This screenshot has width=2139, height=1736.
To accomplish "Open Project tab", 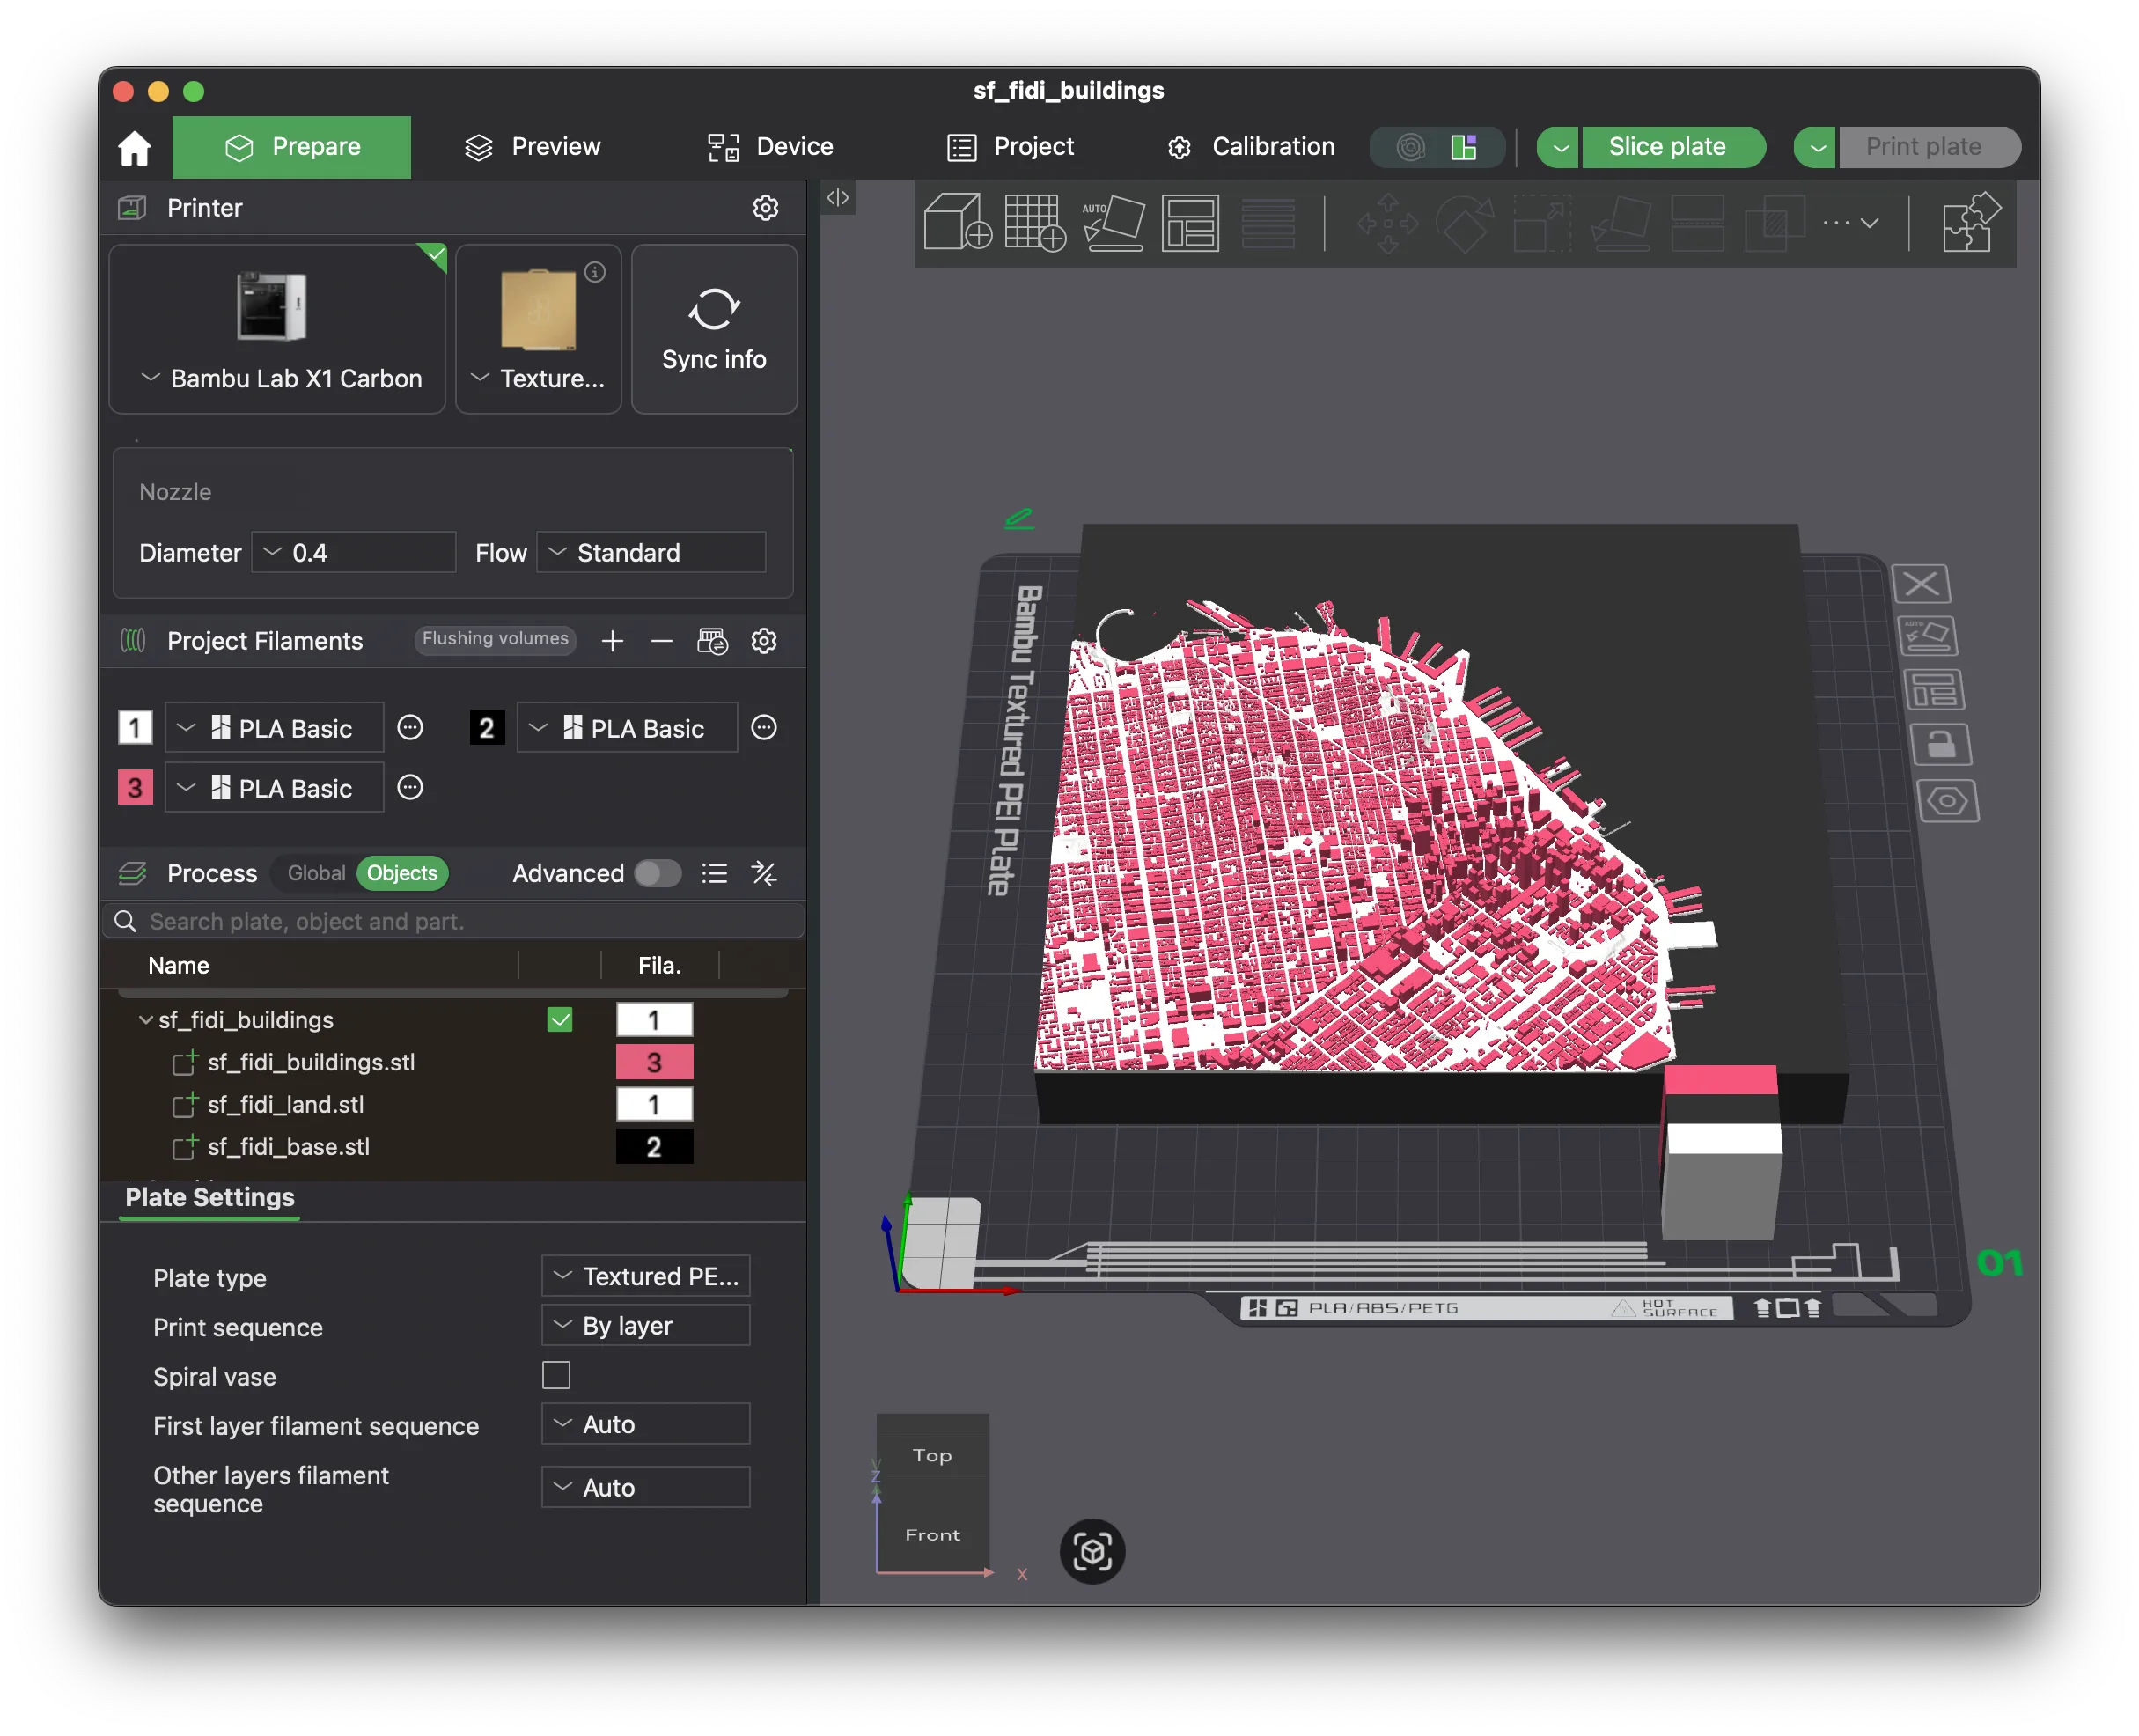I will (1011, 147).
